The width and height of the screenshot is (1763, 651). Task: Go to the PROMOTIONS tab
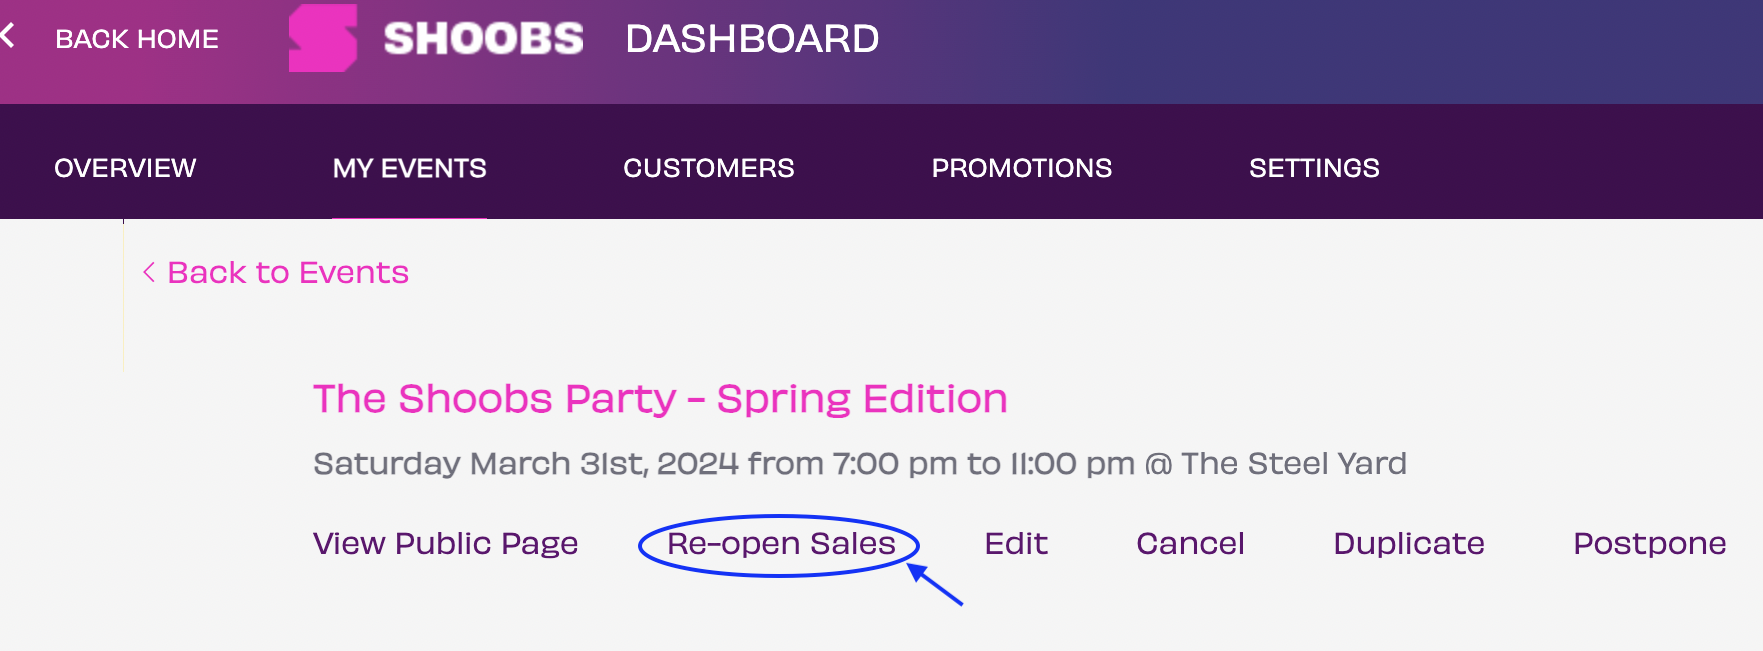[1022, 168]
